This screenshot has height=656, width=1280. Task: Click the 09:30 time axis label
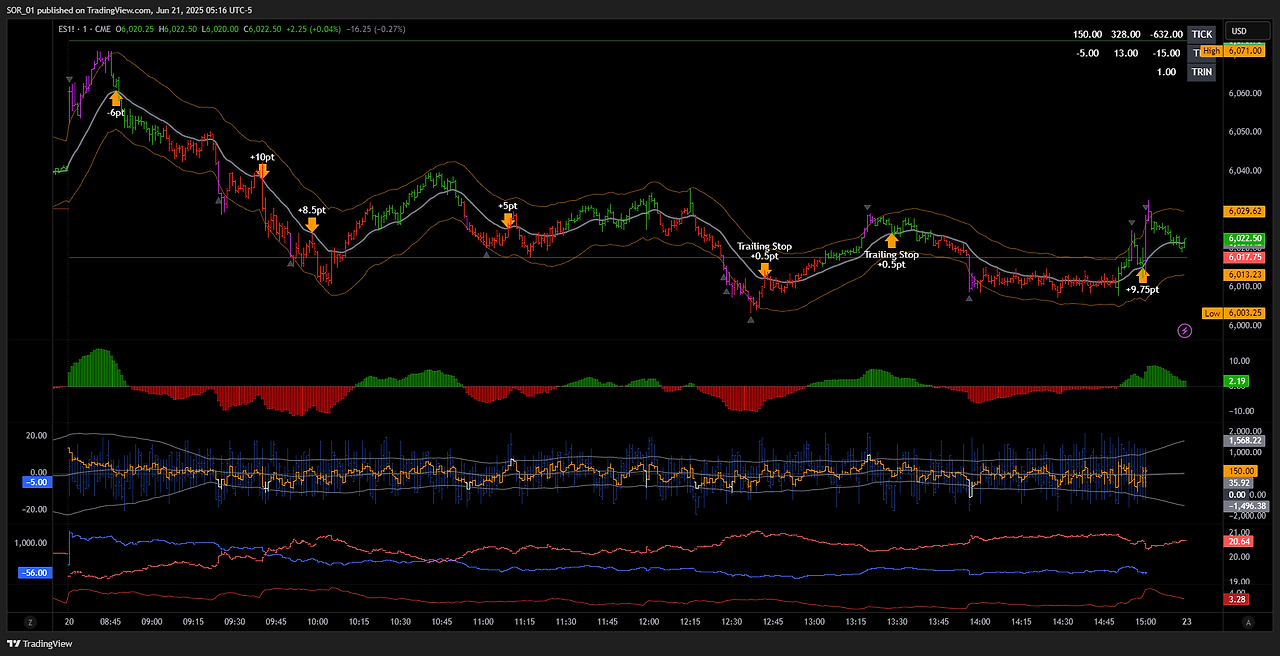pyautogui.click(x=234, y=622)
